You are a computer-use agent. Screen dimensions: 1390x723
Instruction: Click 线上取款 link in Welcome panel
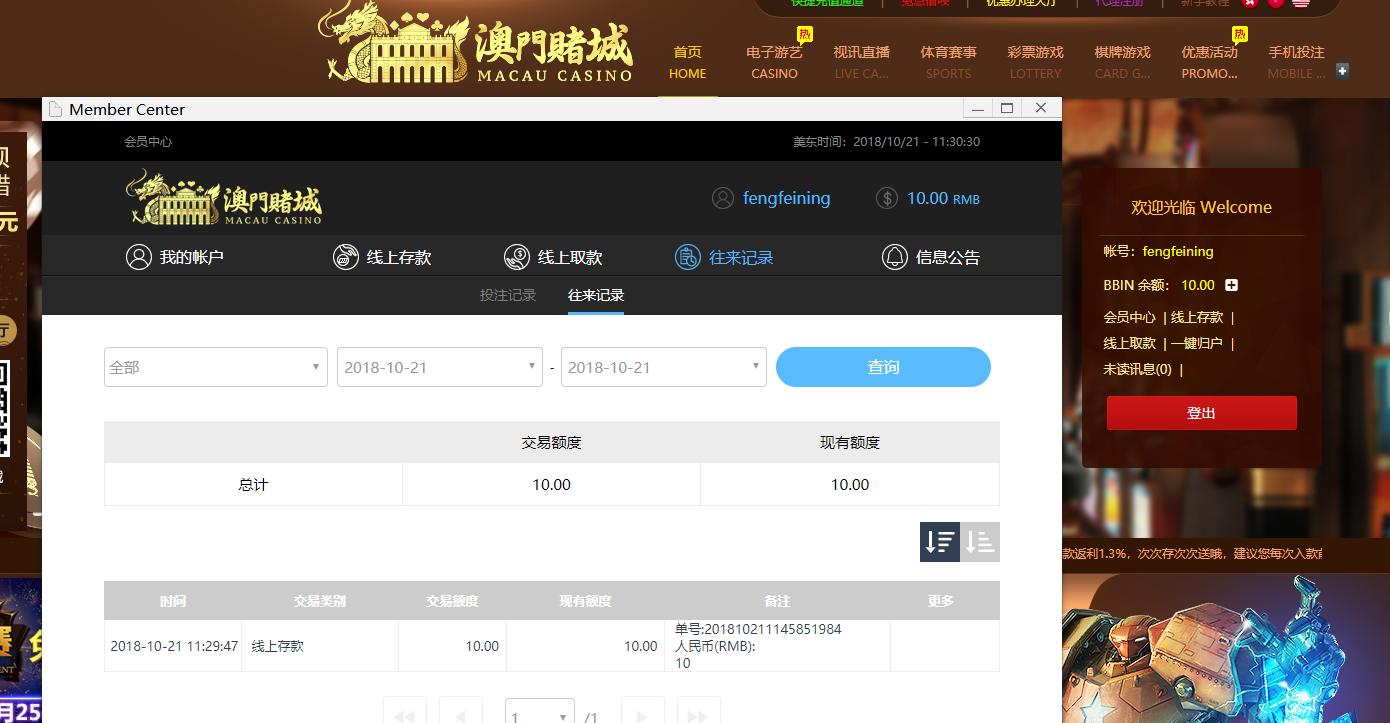tap(1129, 343)
